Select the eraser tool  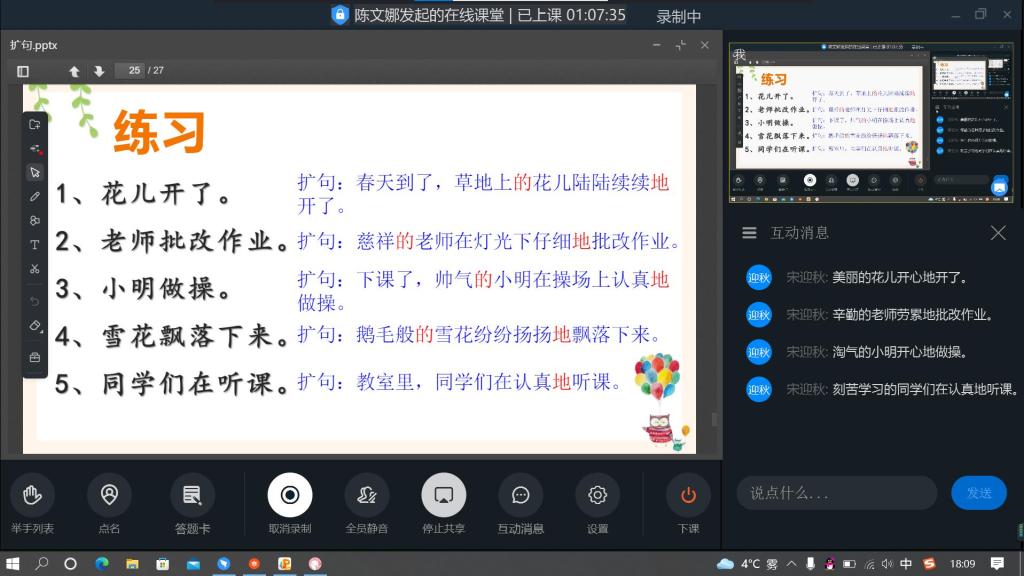pyautogui.click(x=33, y=326)
